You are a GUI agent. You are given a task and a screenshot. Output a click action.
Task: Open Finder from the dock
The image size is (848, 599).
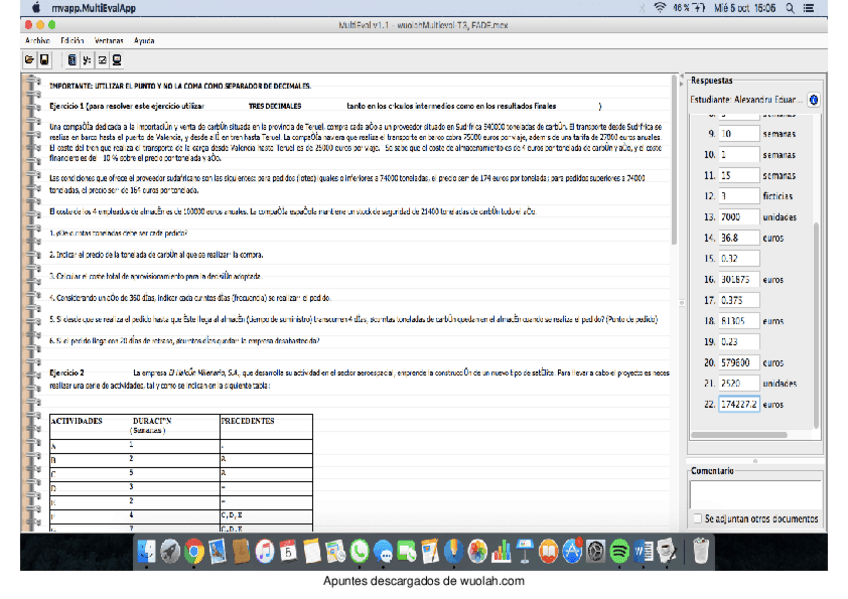tap(146, 552)
